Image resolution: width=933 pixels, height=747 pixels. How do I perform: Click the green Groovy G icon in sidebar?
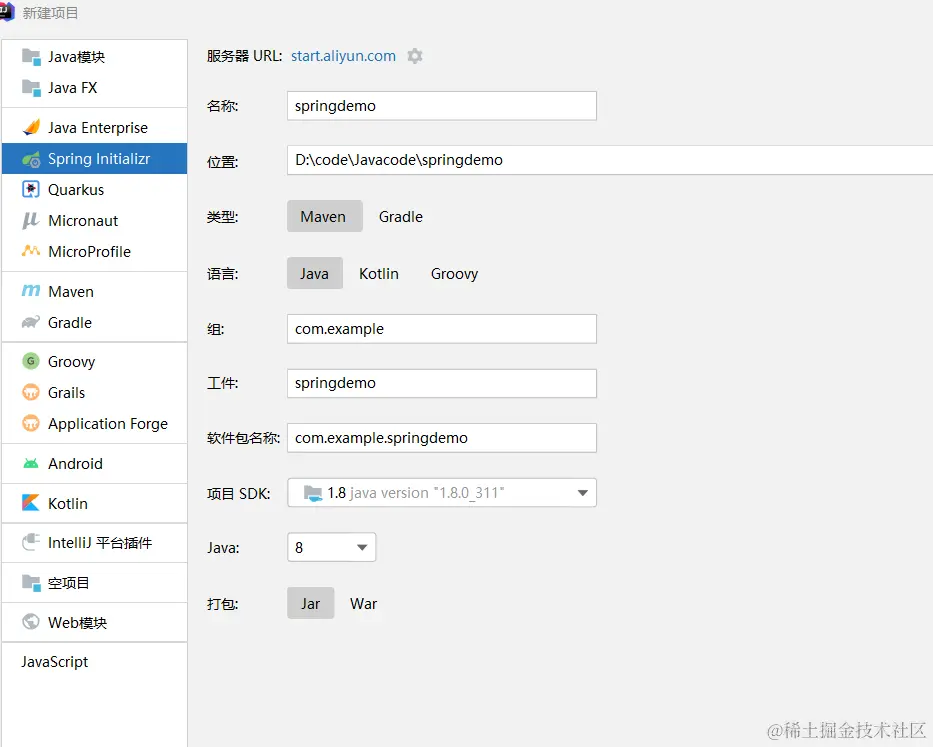coord(31,361)
